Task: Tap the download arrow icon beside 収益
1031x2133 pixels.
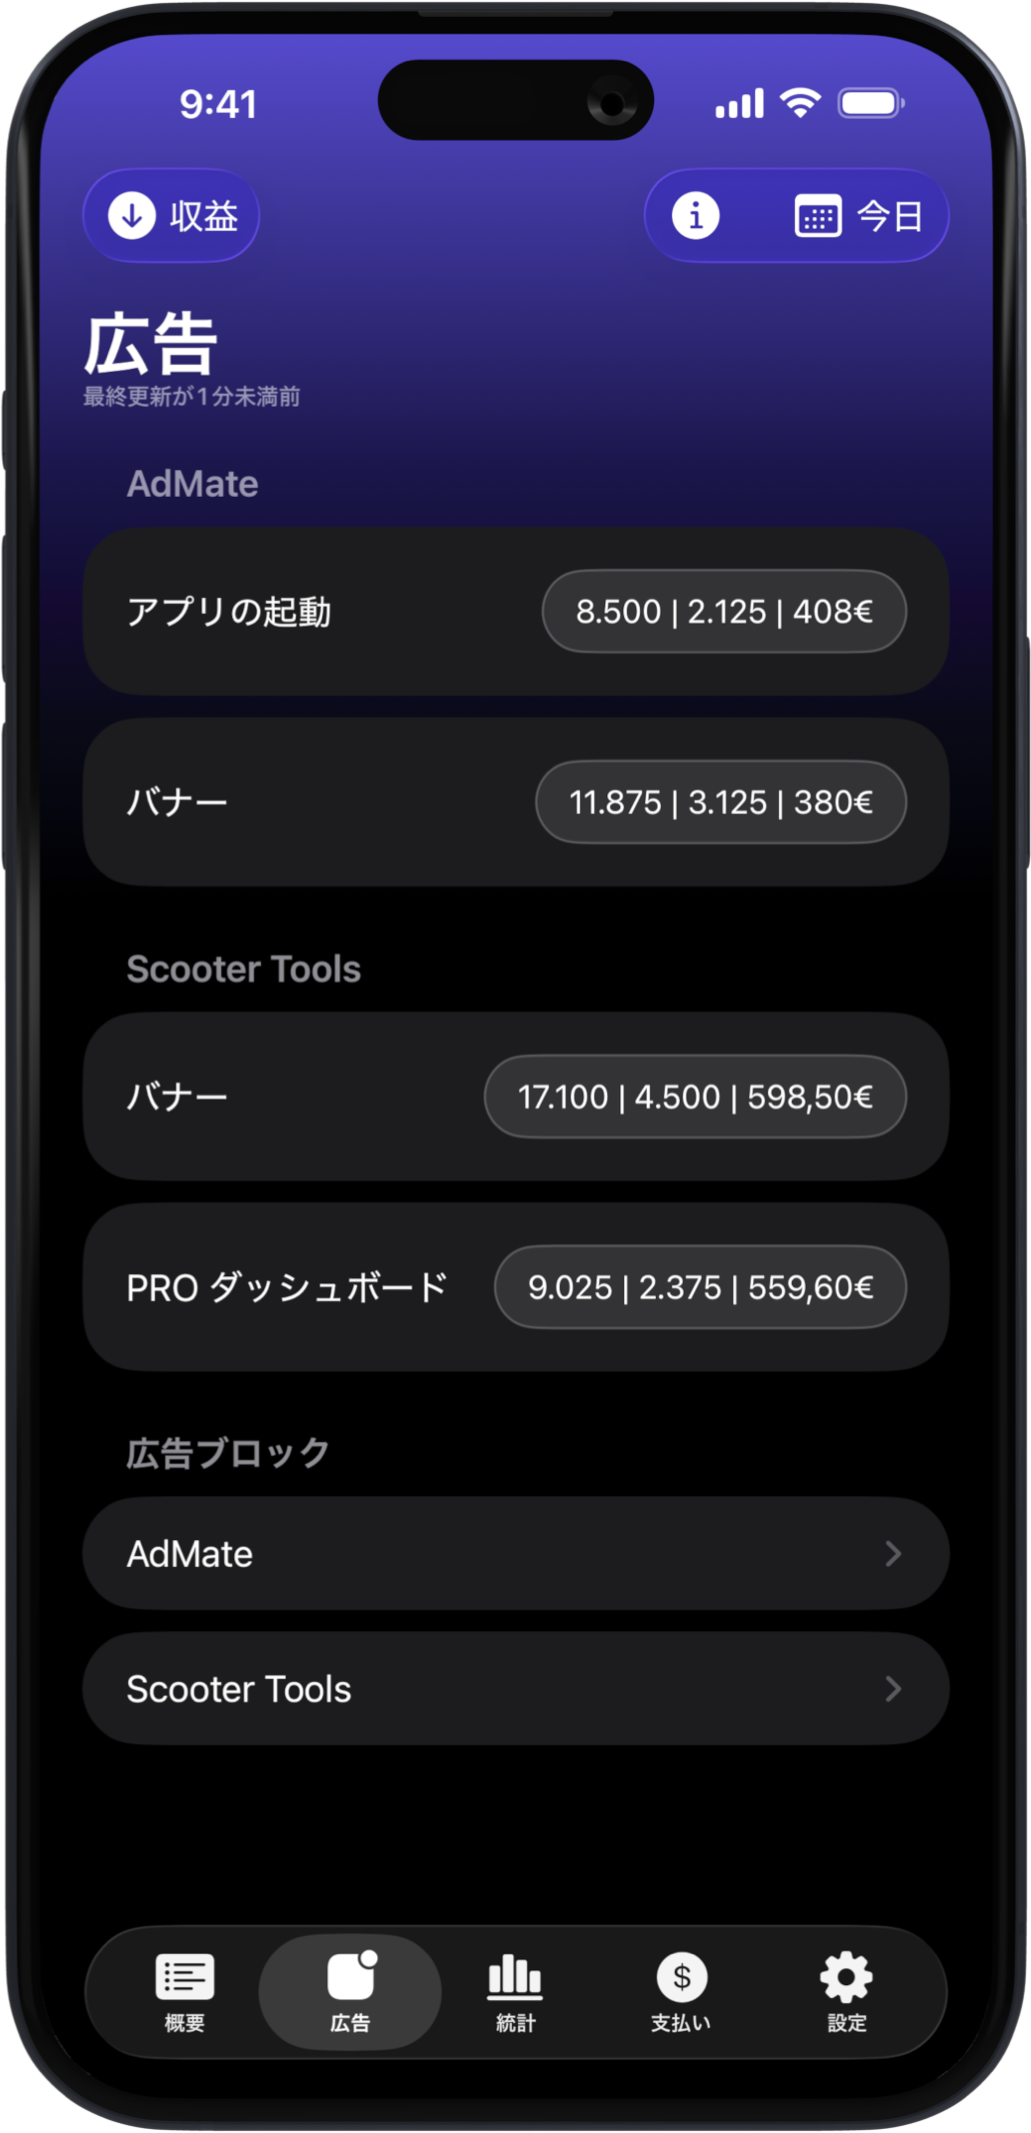Action: pos(132,216)
